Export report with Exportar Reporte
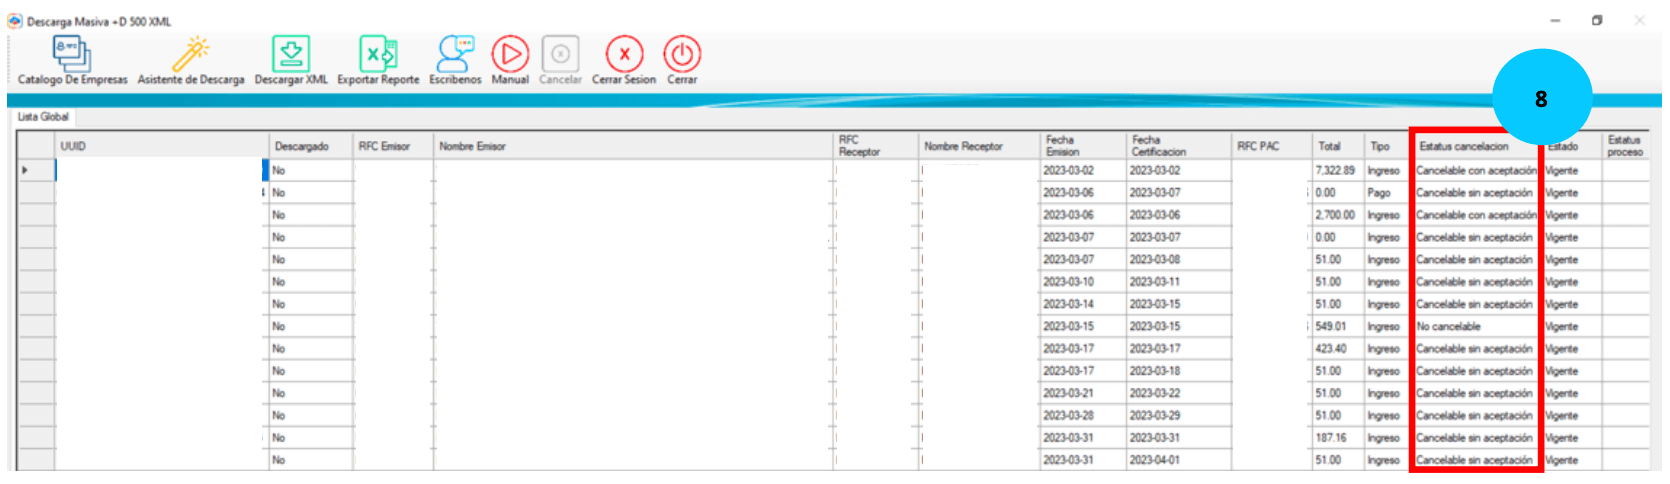 (x=378, y=56)
